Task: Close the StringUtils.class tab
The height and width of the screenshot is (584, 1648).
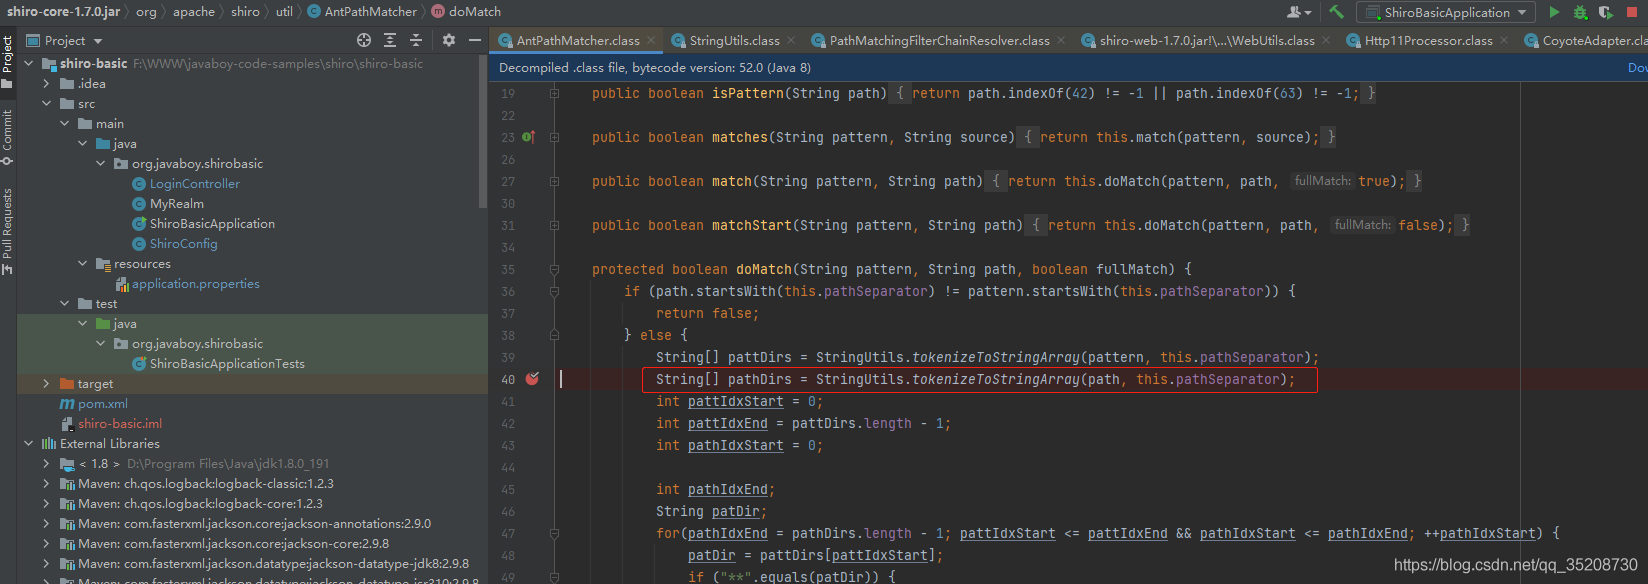Action: (791, 40)
